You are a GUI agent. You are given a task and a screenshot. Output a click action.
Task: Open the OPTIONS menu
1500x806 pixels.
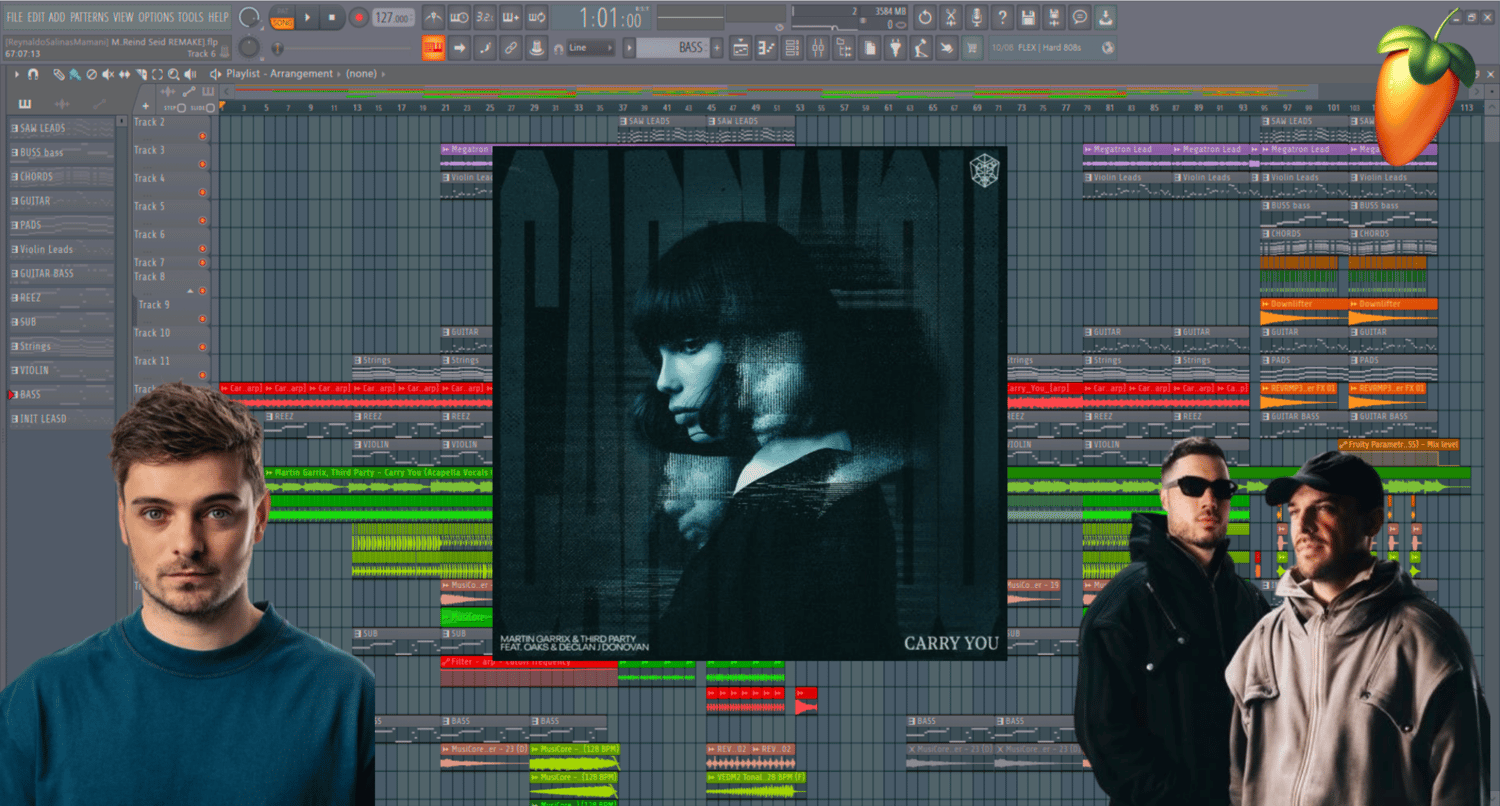click(156, 17)
